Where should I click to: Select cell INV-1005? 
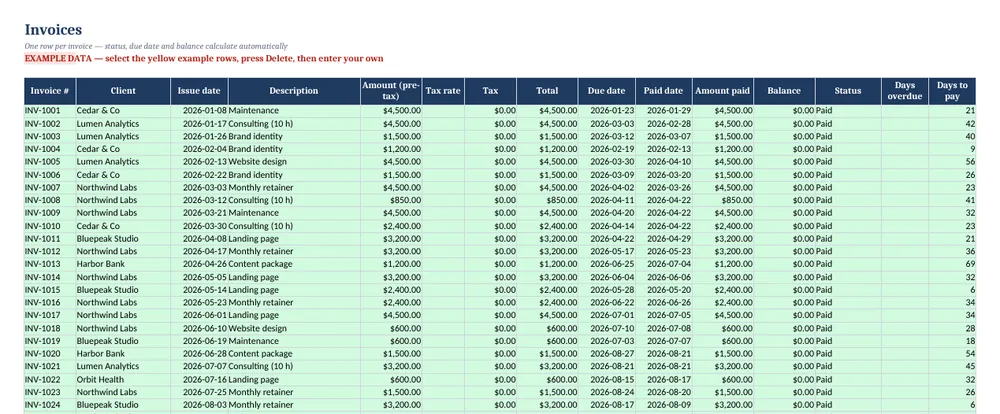50,162
